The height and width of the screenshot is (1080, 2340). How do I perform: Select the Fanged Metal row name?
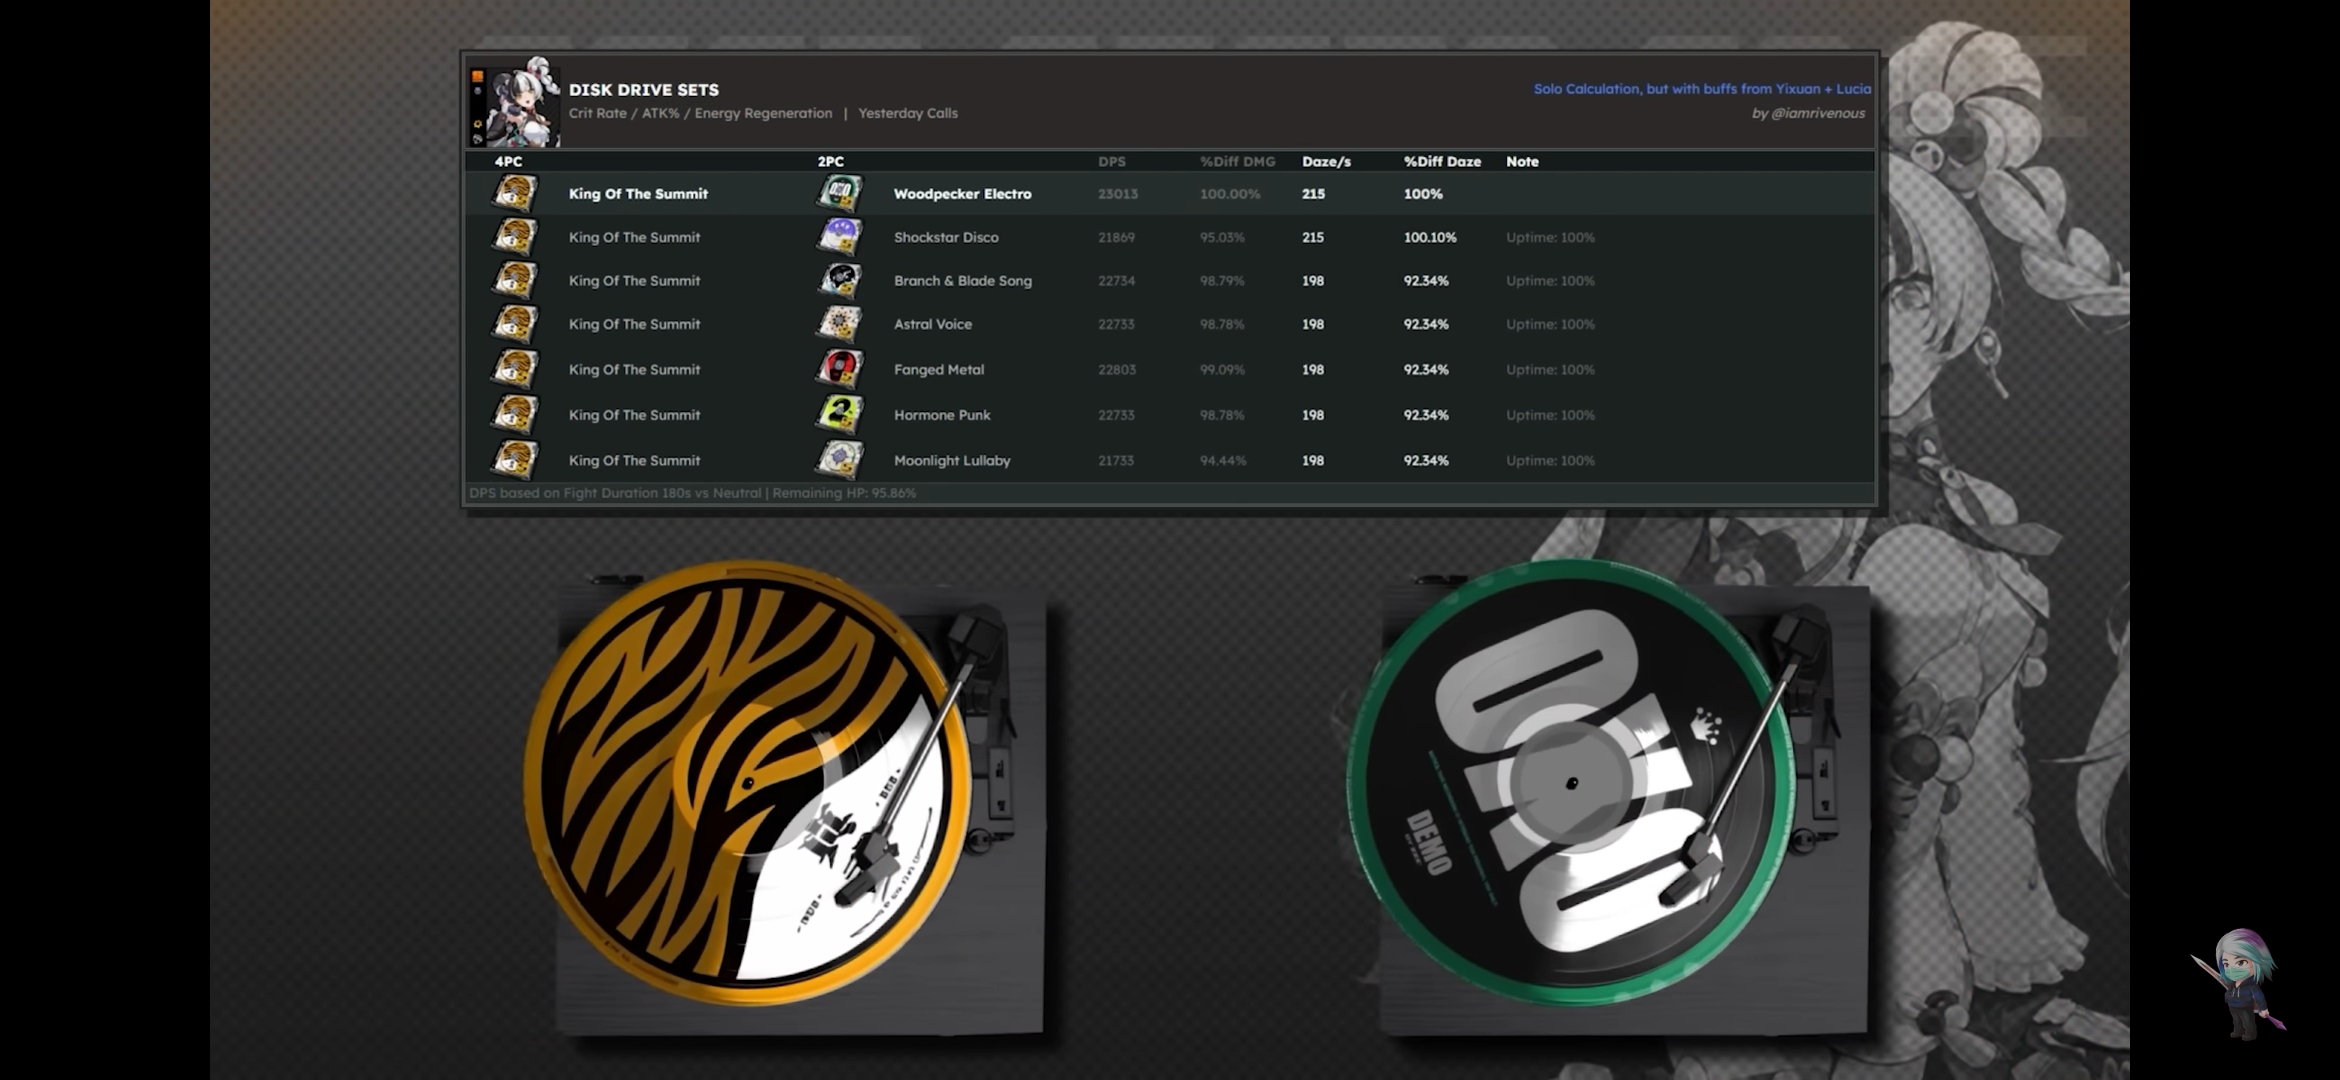[938, 369]
